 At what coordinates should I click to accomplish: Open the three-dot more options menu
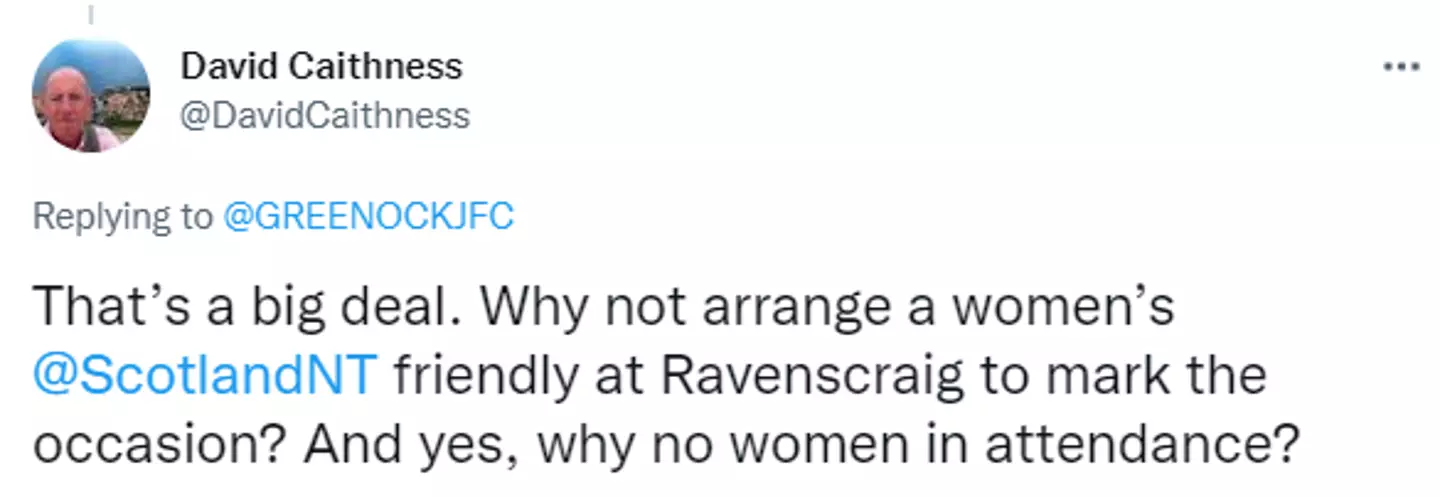pyautogui.click(x=1401, y=67)
